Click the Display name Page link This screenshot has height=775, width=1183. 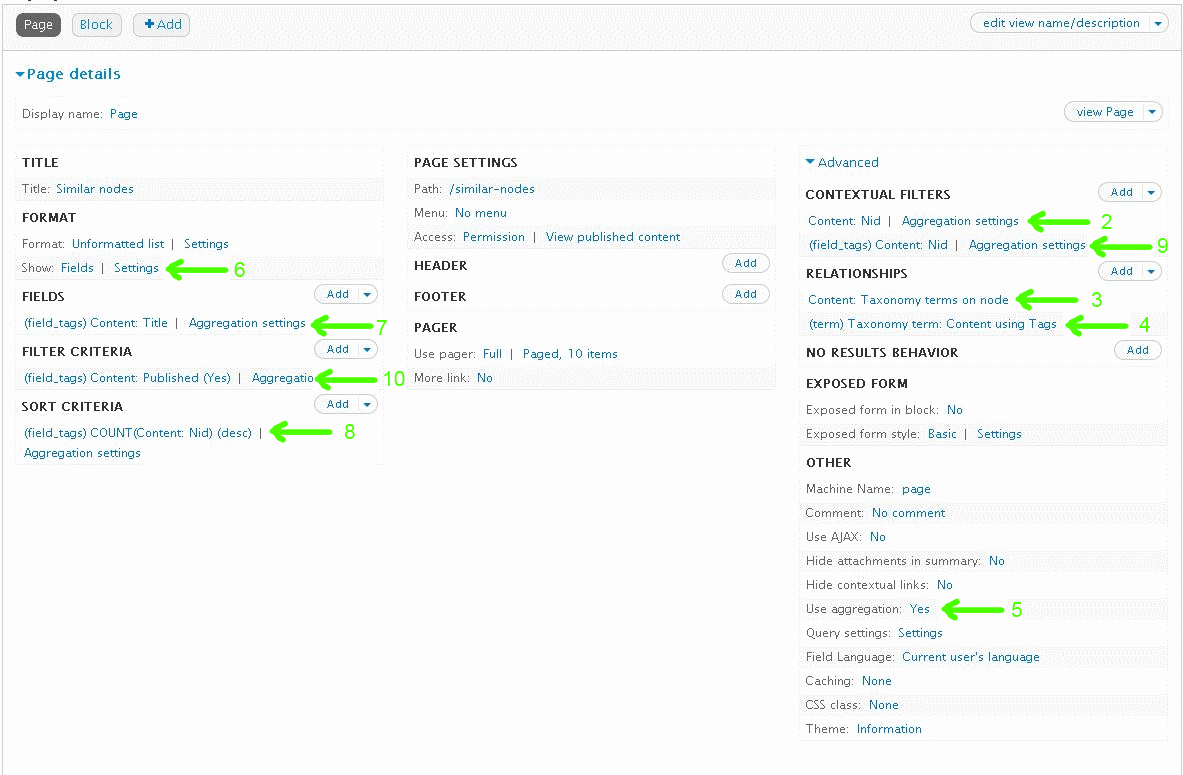point(124,114)
